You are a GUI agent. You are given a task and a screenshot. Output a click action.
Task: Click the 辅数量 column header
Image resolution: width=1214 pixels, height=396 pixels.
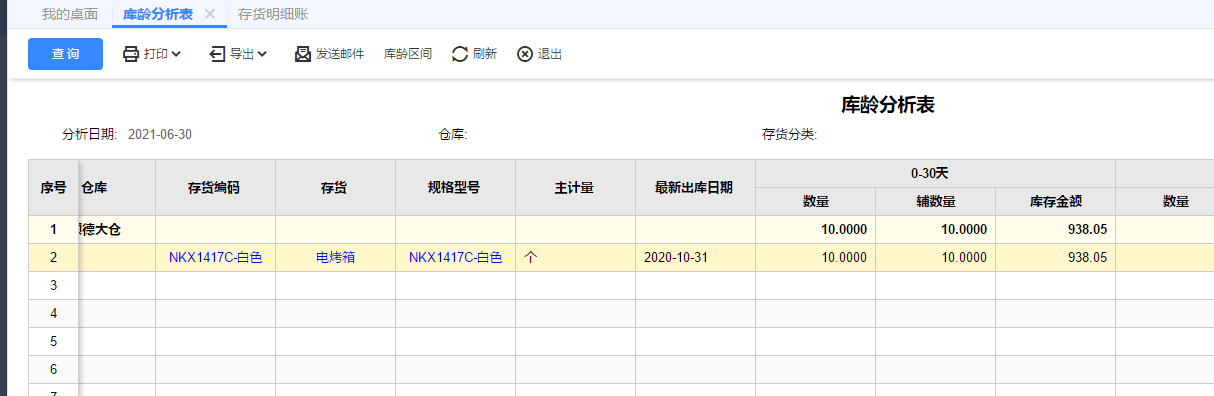(x=935, y=201)
